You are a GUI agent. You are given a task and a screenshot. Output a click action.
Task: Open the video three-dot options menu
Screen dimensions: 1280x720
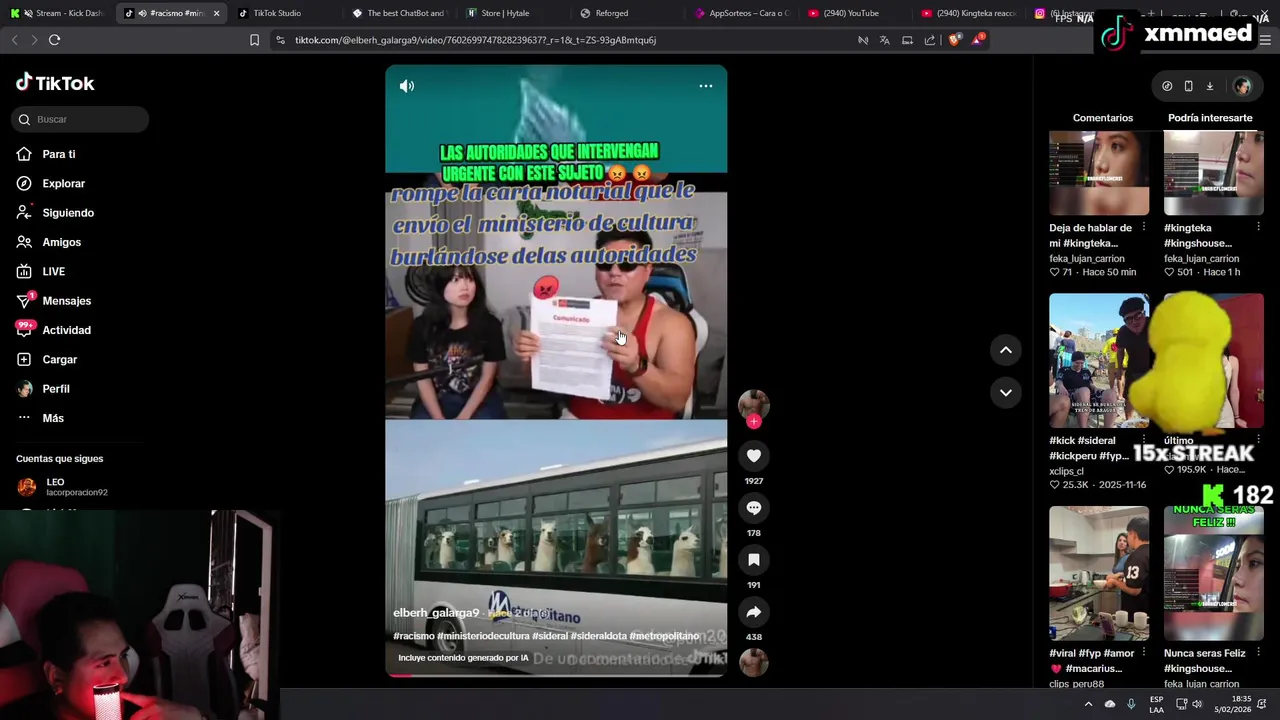706,86
